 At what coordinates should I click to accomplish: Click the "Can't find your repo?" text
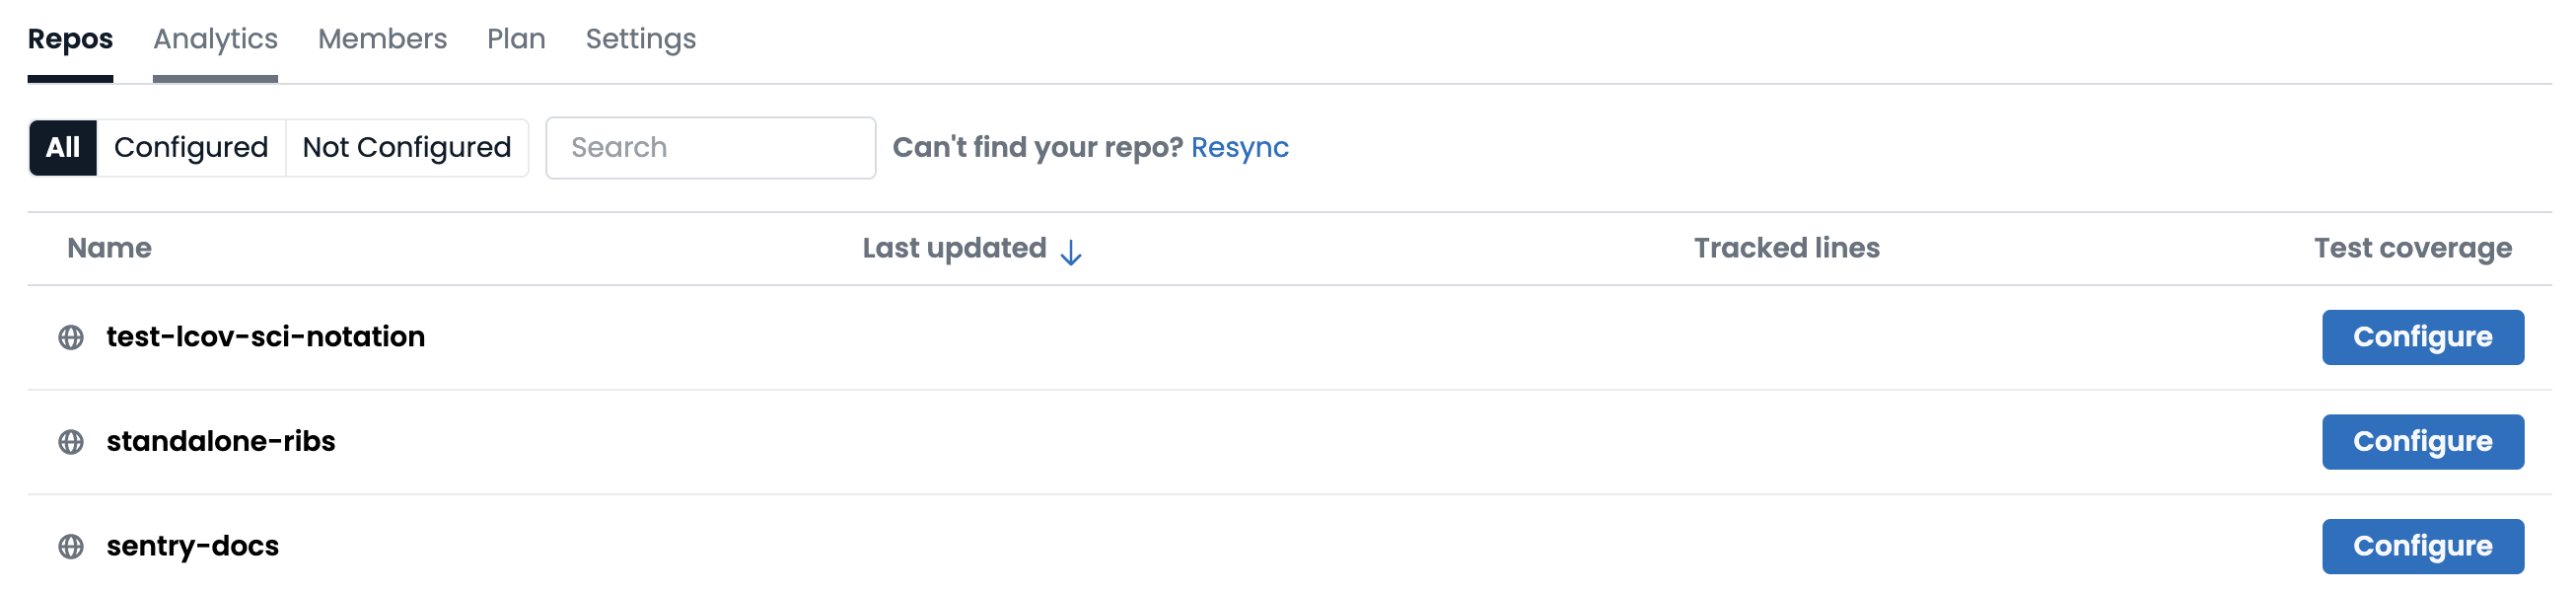pos(1038,148)
